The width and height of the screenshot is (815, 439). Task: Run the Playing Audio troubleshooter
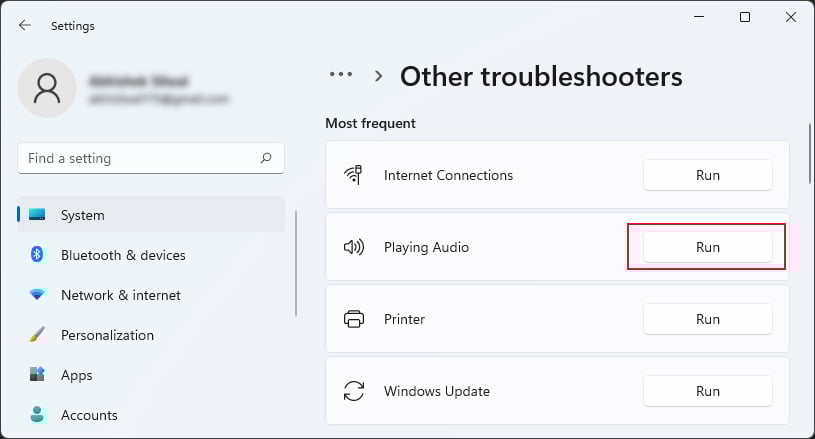pos(707,247)
